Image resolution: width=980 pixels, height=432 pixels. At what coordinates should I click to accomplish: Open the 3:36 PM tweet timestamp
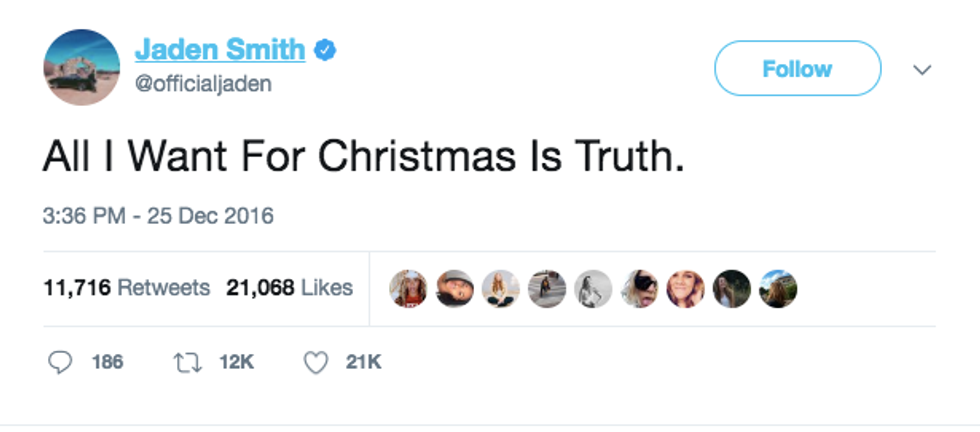157,216
